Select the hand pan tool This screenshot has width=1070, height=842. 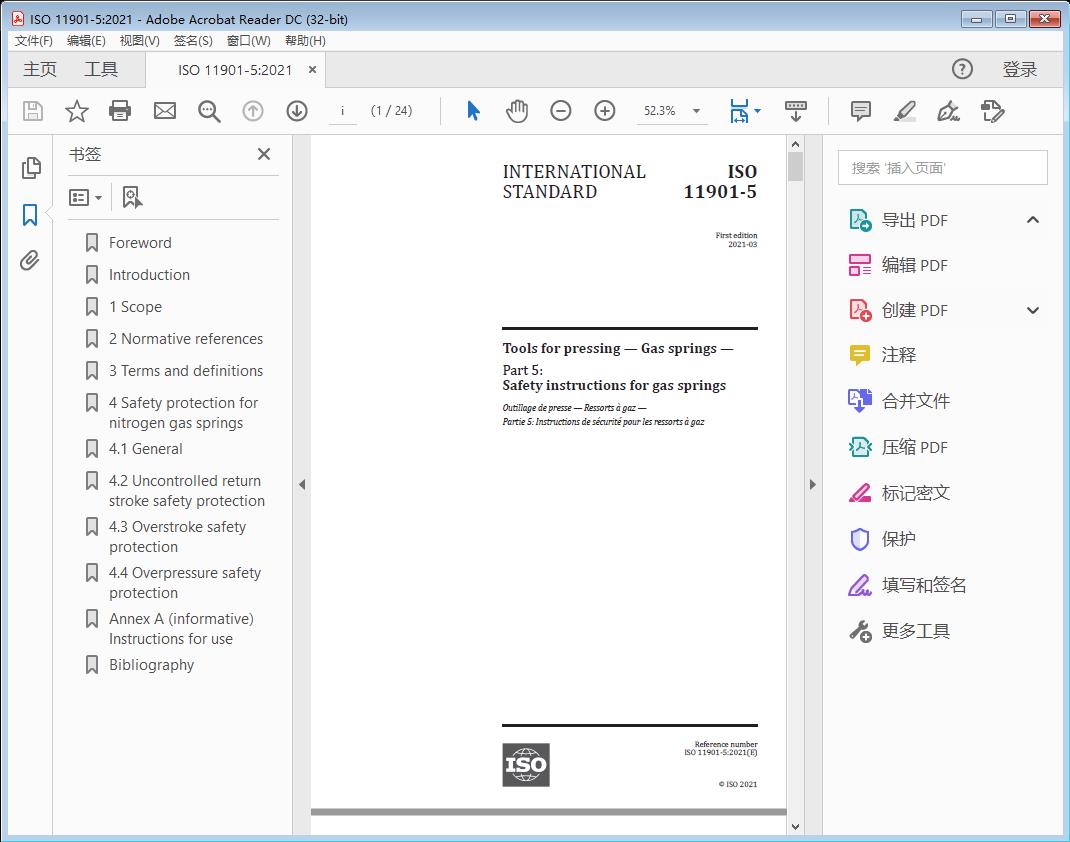tap(517, 111)
